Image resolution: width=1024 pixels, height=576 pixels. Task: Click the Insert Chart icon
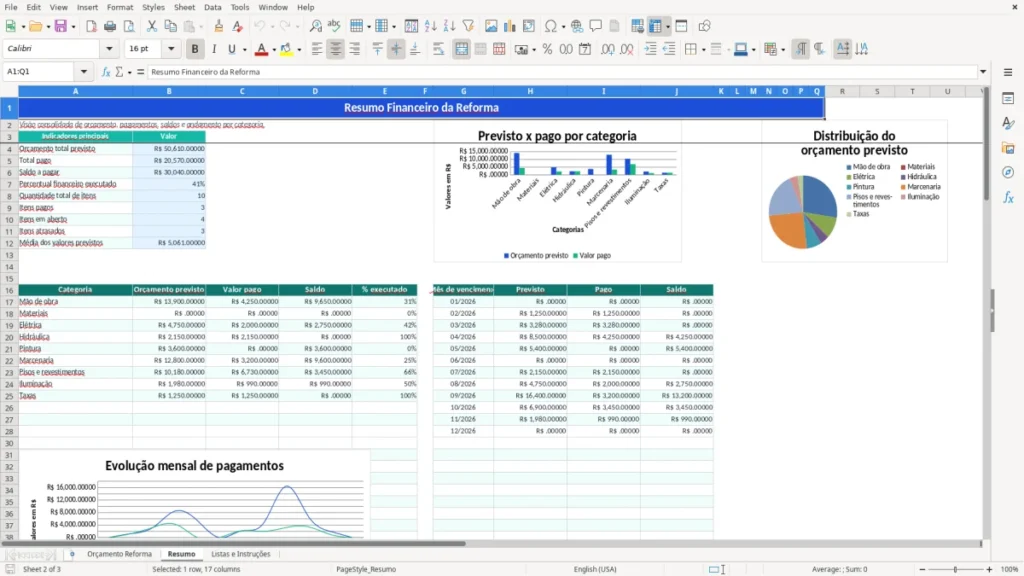click(x=510, y=26)
